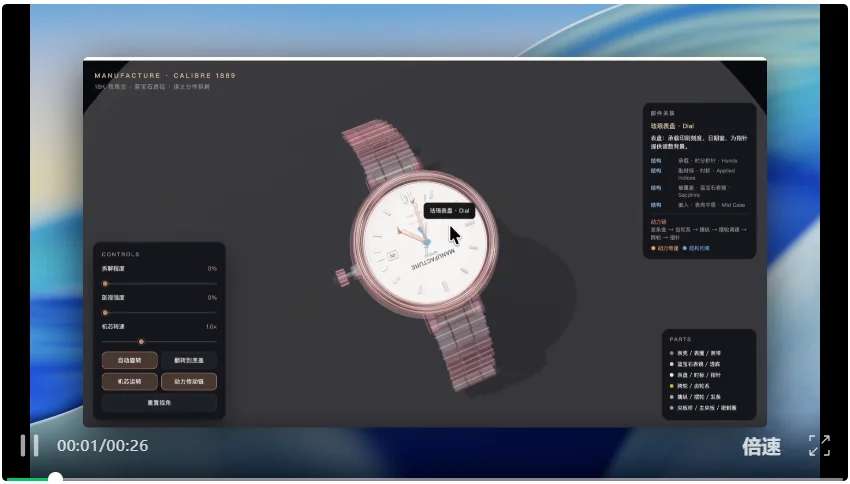Click the 拆解程度 slider handle at 0%

tap(105, 283)
